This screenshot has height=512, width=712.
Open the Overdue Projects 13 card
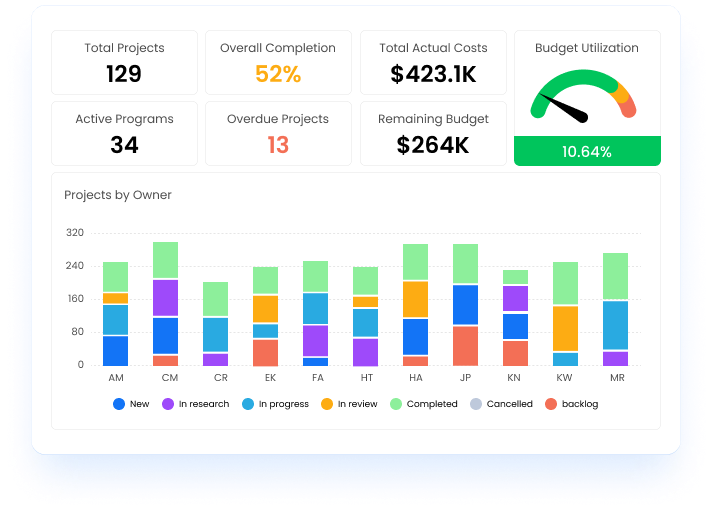pos(278,133)
